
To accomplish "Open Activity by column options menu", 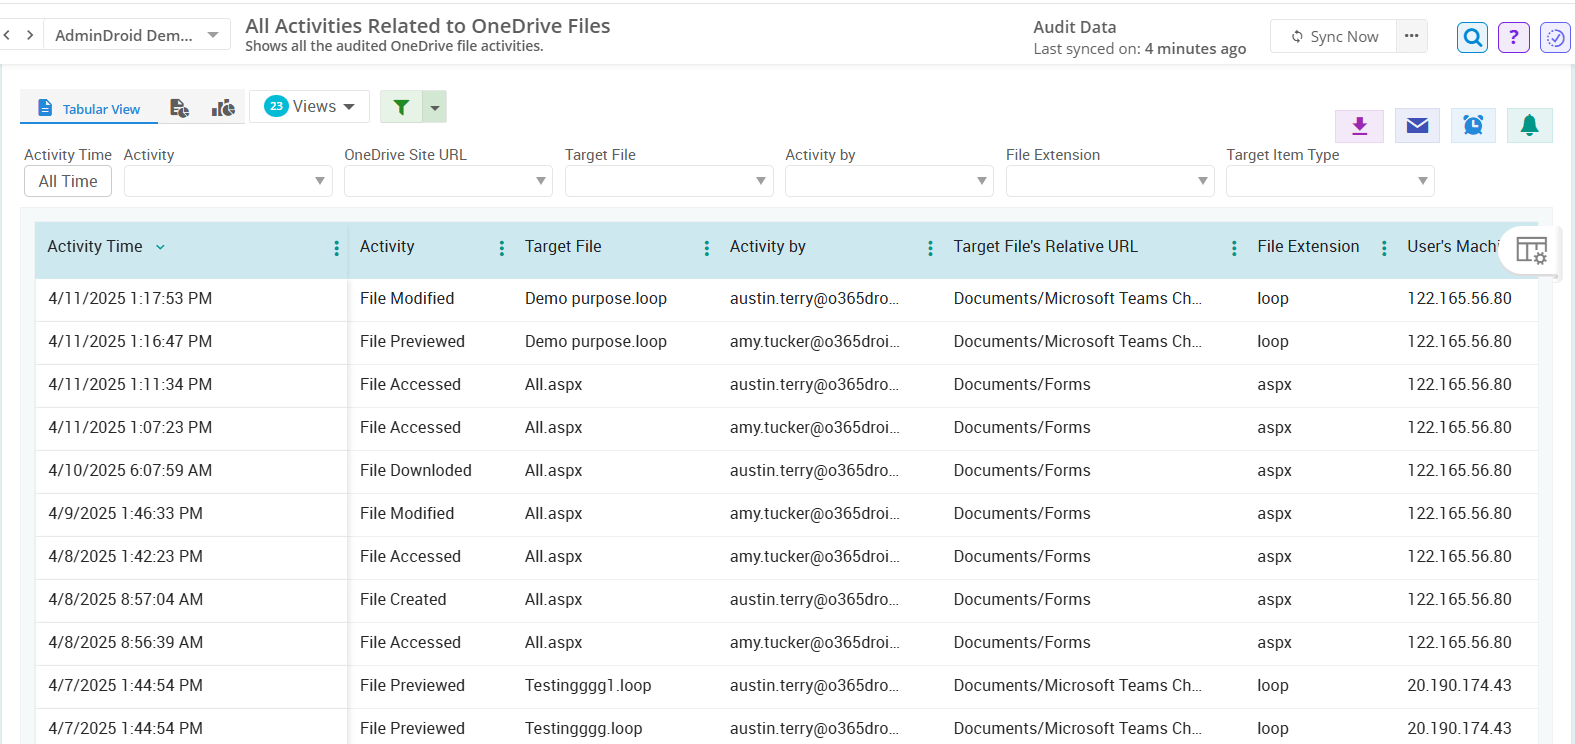I will [930, 248].
